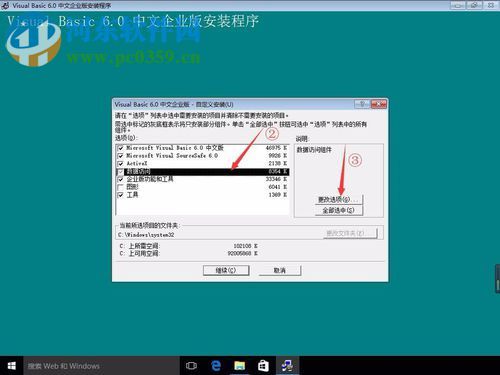Open the Store icon on the taskbar
This screenshot has height=375, width=500.
coord(263,366)
